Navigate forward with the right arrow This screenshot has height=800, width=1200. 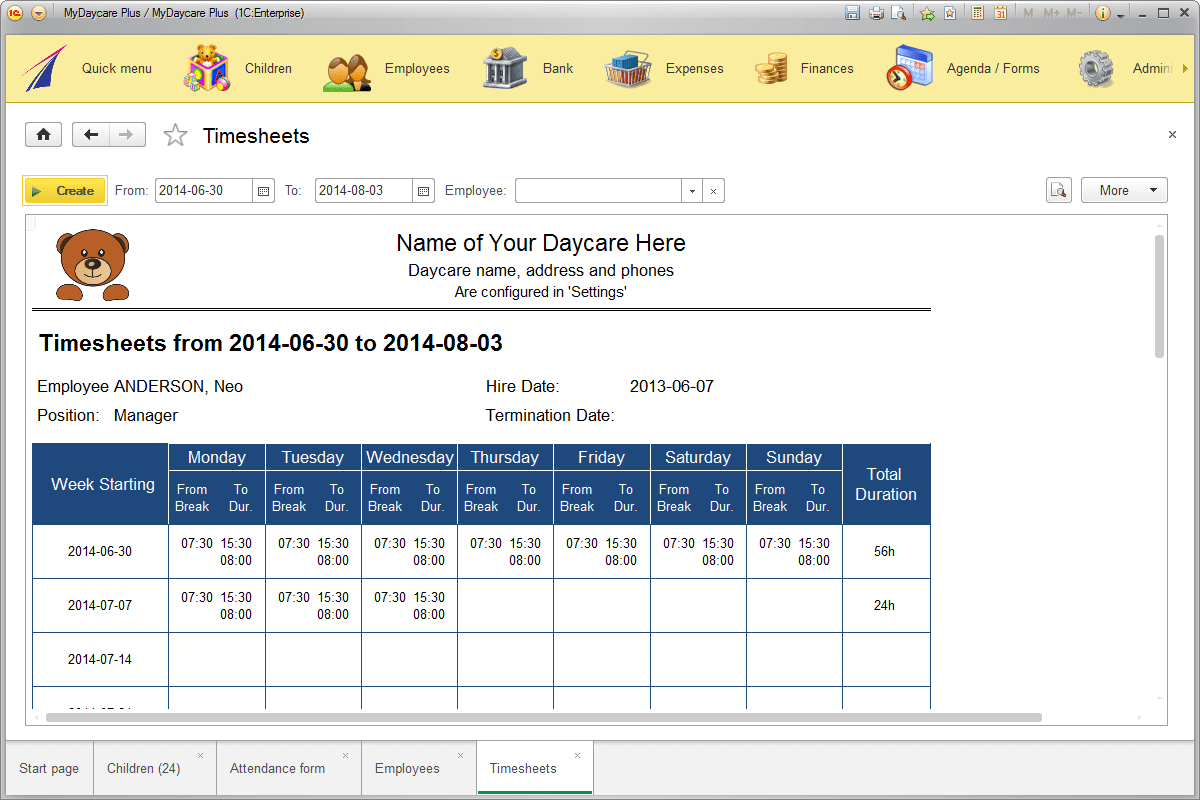click(127, 135)
